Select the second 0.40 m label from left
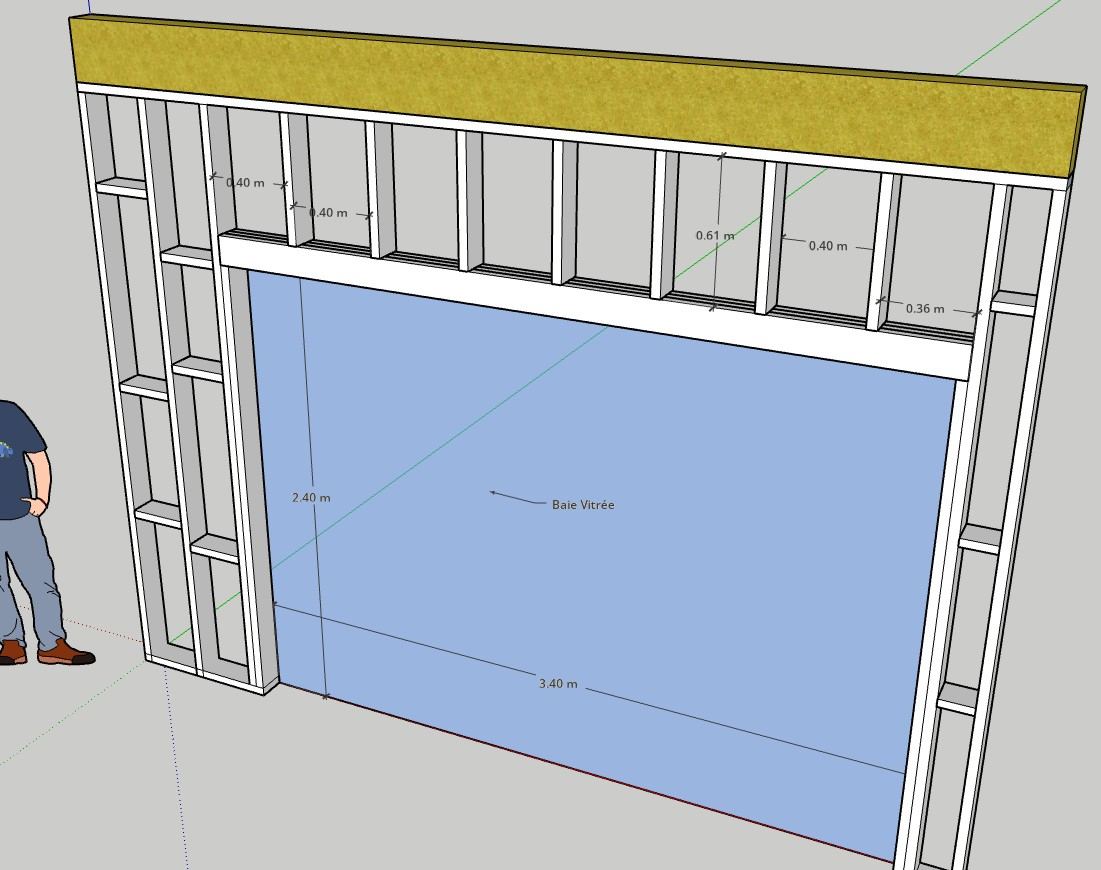Image resolution: width=1101 pixels, height=870 pixels. point(328,213)
